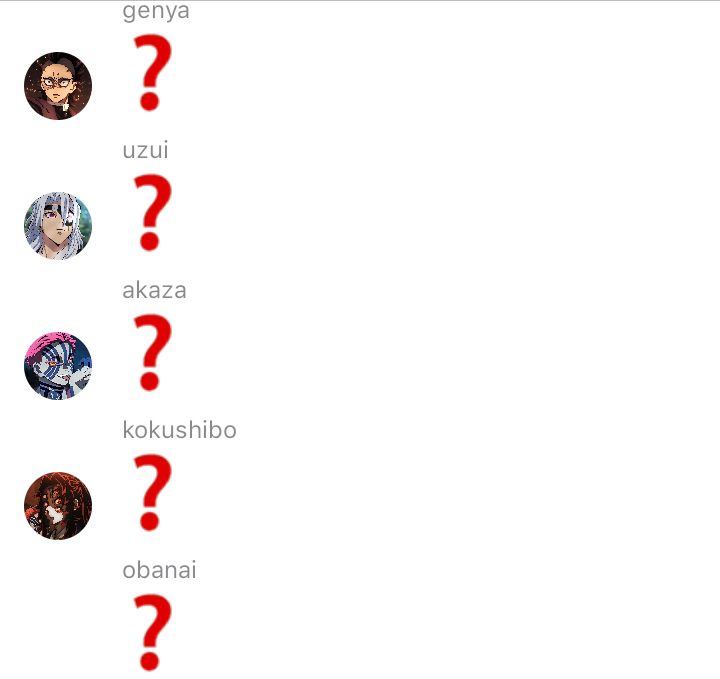Open kokushibo's dark red avatar

point(58,506)
